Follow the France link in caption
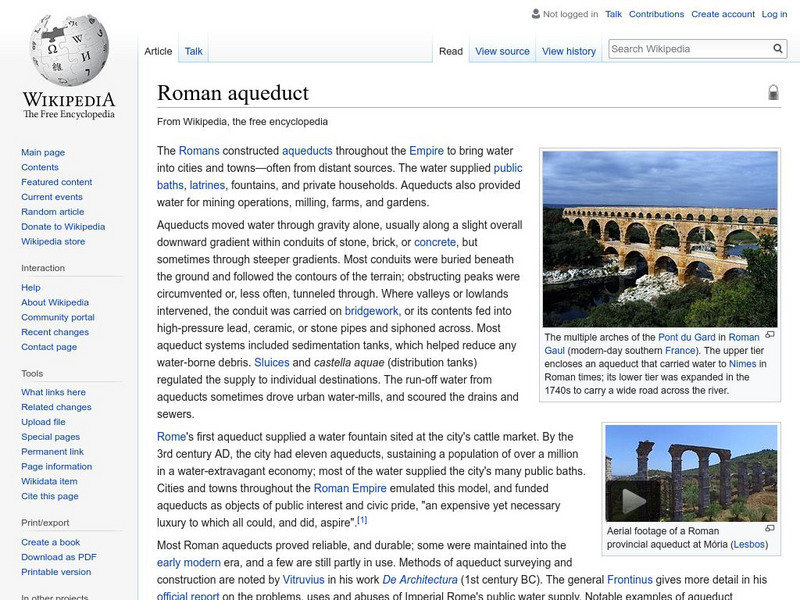 coord(680,350)
